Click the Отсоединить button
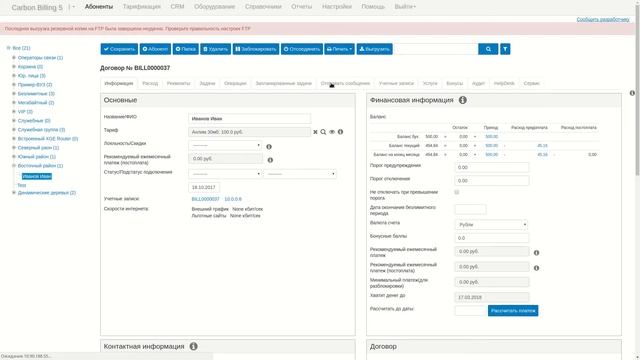This screenshot has width=640, height=360. pos(302,49)
